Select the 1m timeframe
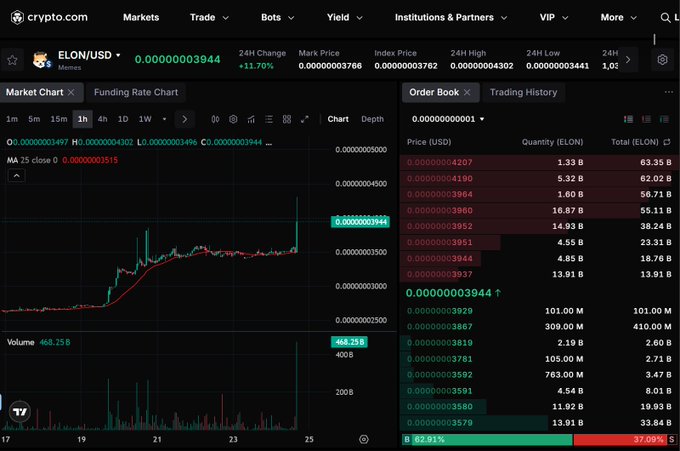 point(12,119)
